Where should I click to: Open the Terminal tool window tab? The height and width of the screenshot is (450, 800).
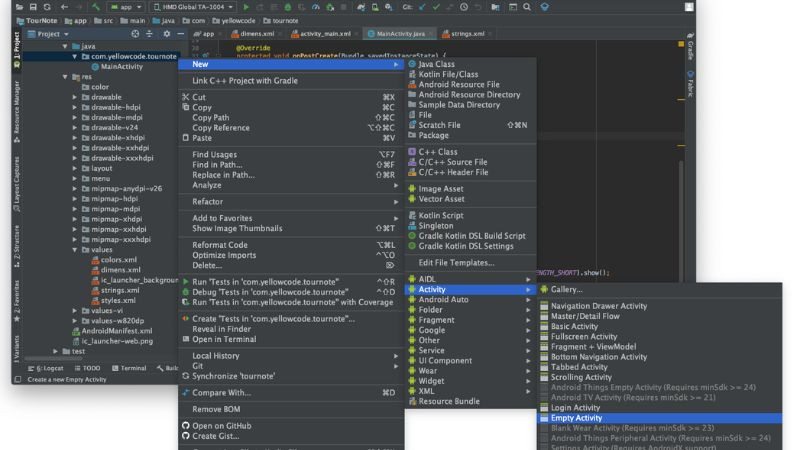coord(129,368)
